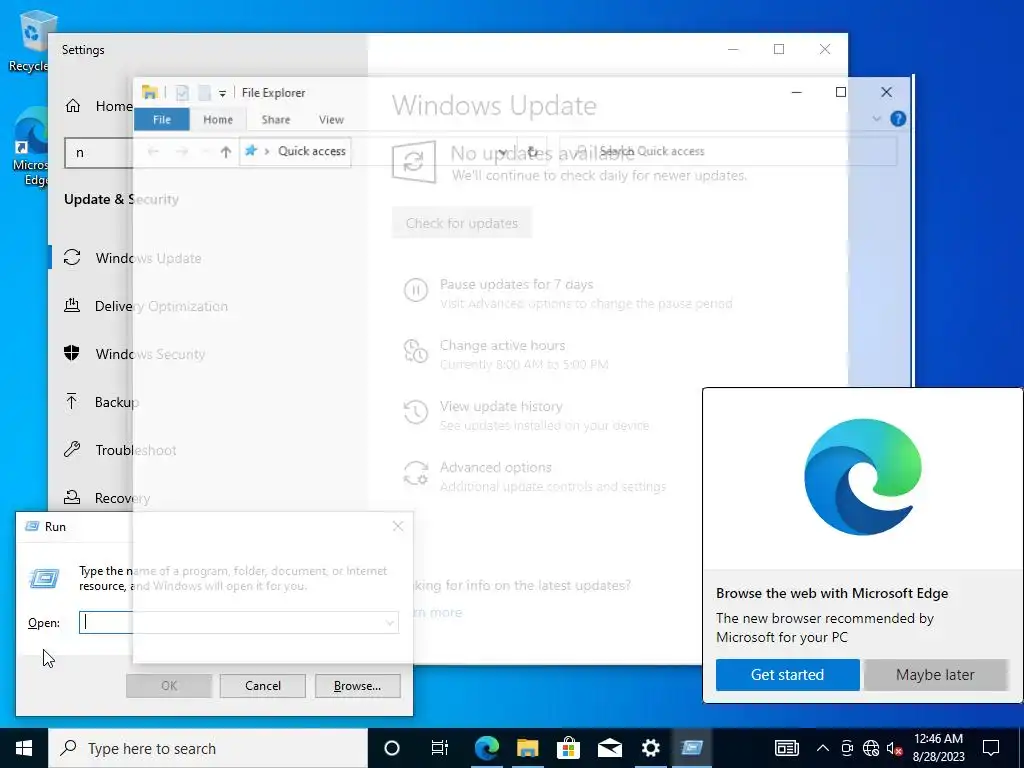
Task: Click Quick access in the address bar
Action: point(312,151)
